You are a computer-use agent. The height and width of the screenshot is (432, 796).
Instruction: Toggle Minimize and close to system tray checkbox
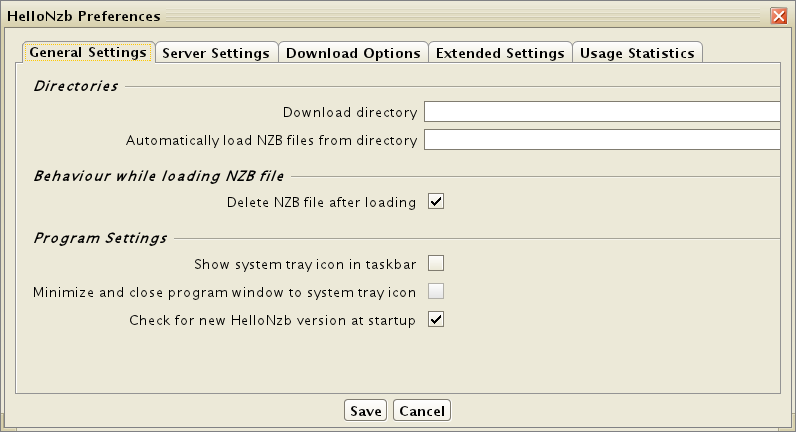pos(436,291)
